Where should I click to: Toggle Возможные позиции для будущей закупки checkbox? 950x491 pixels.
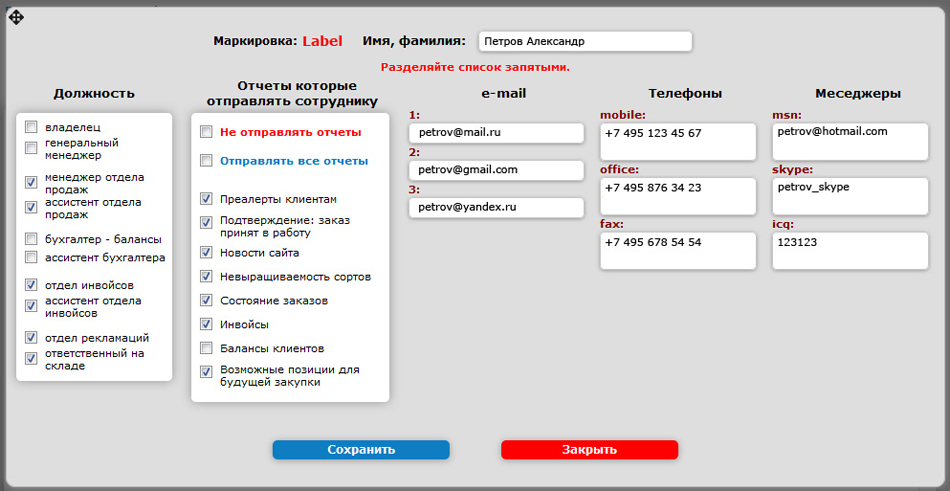207,372
